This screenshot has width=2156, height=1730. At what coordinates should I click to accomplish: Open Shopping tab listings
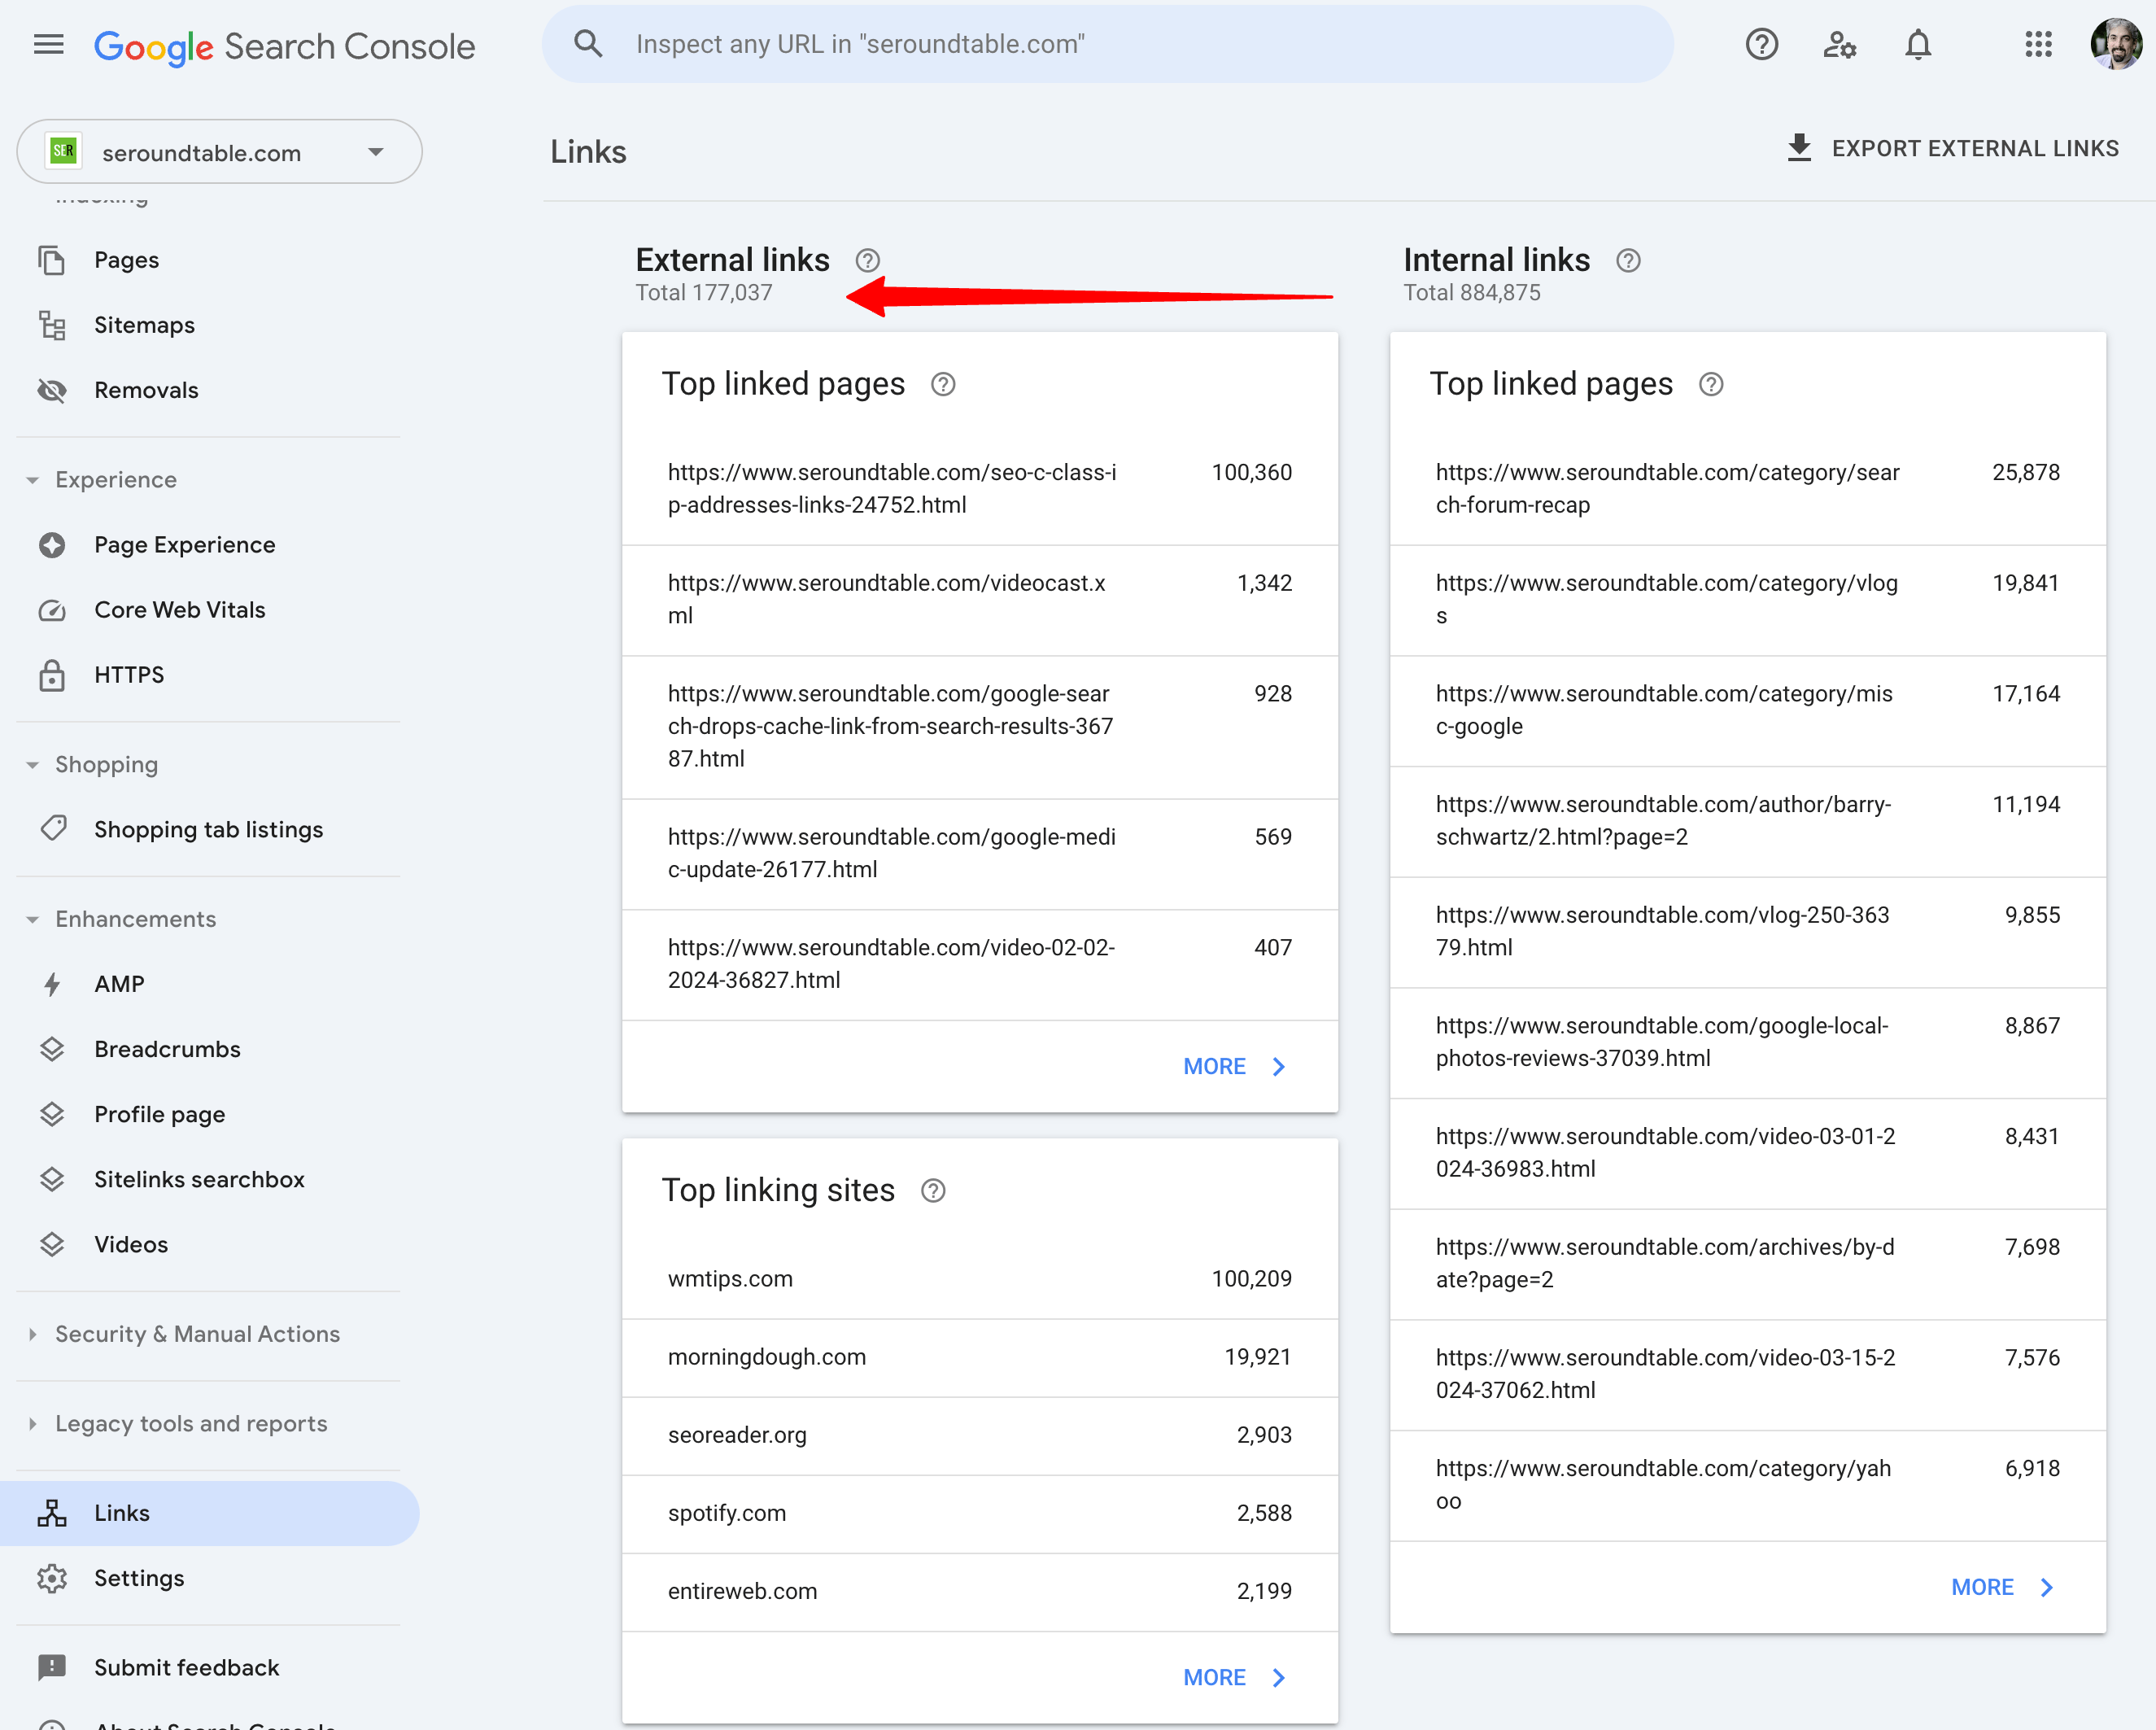point(209,828)
